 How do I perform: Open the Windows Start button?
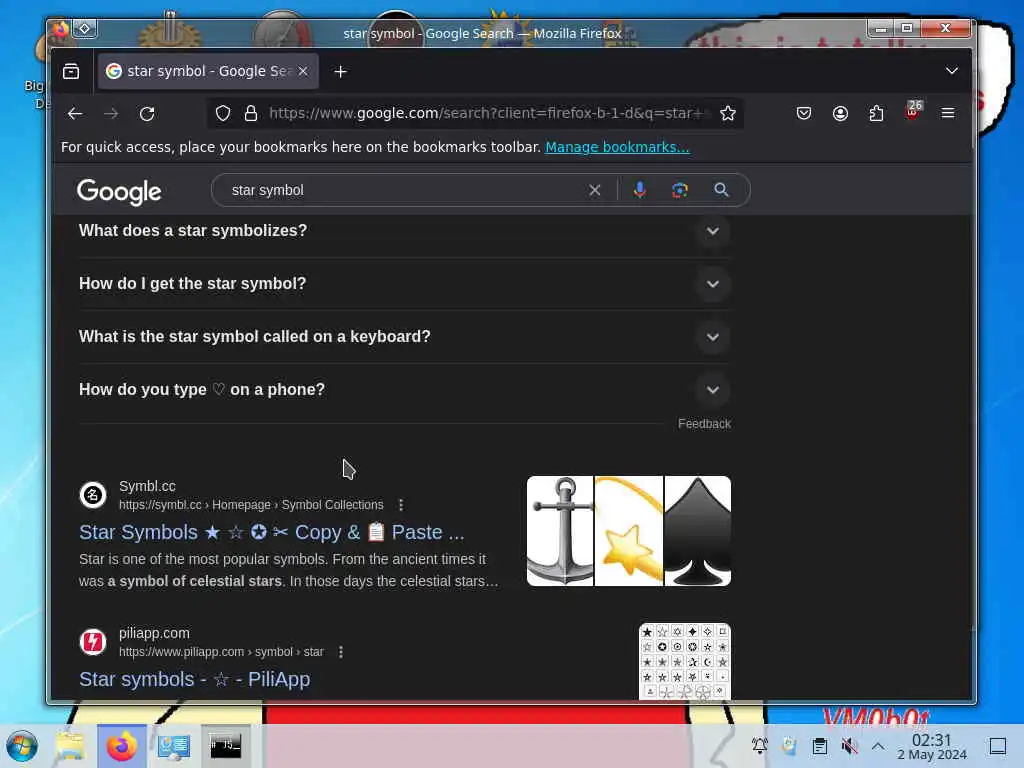[22, 746]
